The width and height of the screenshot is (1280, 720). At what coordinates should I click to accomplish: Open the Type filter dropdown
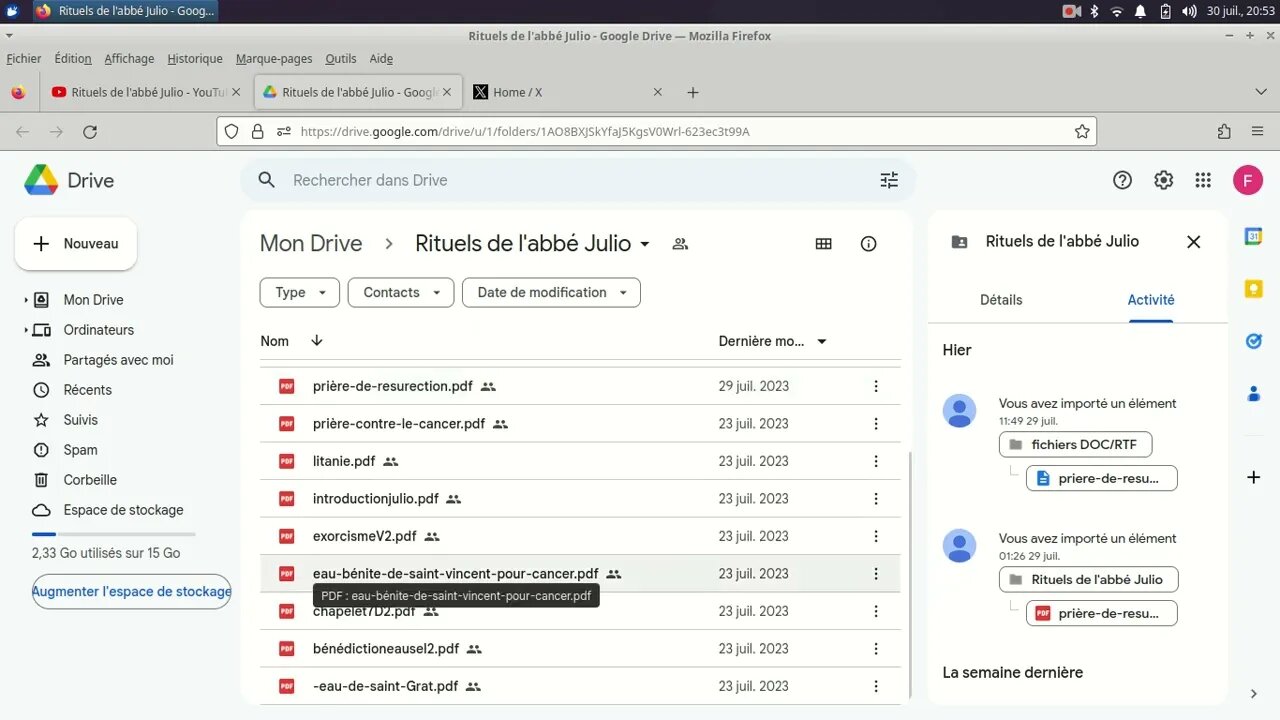pyautogui.click(x=300, y=292)
